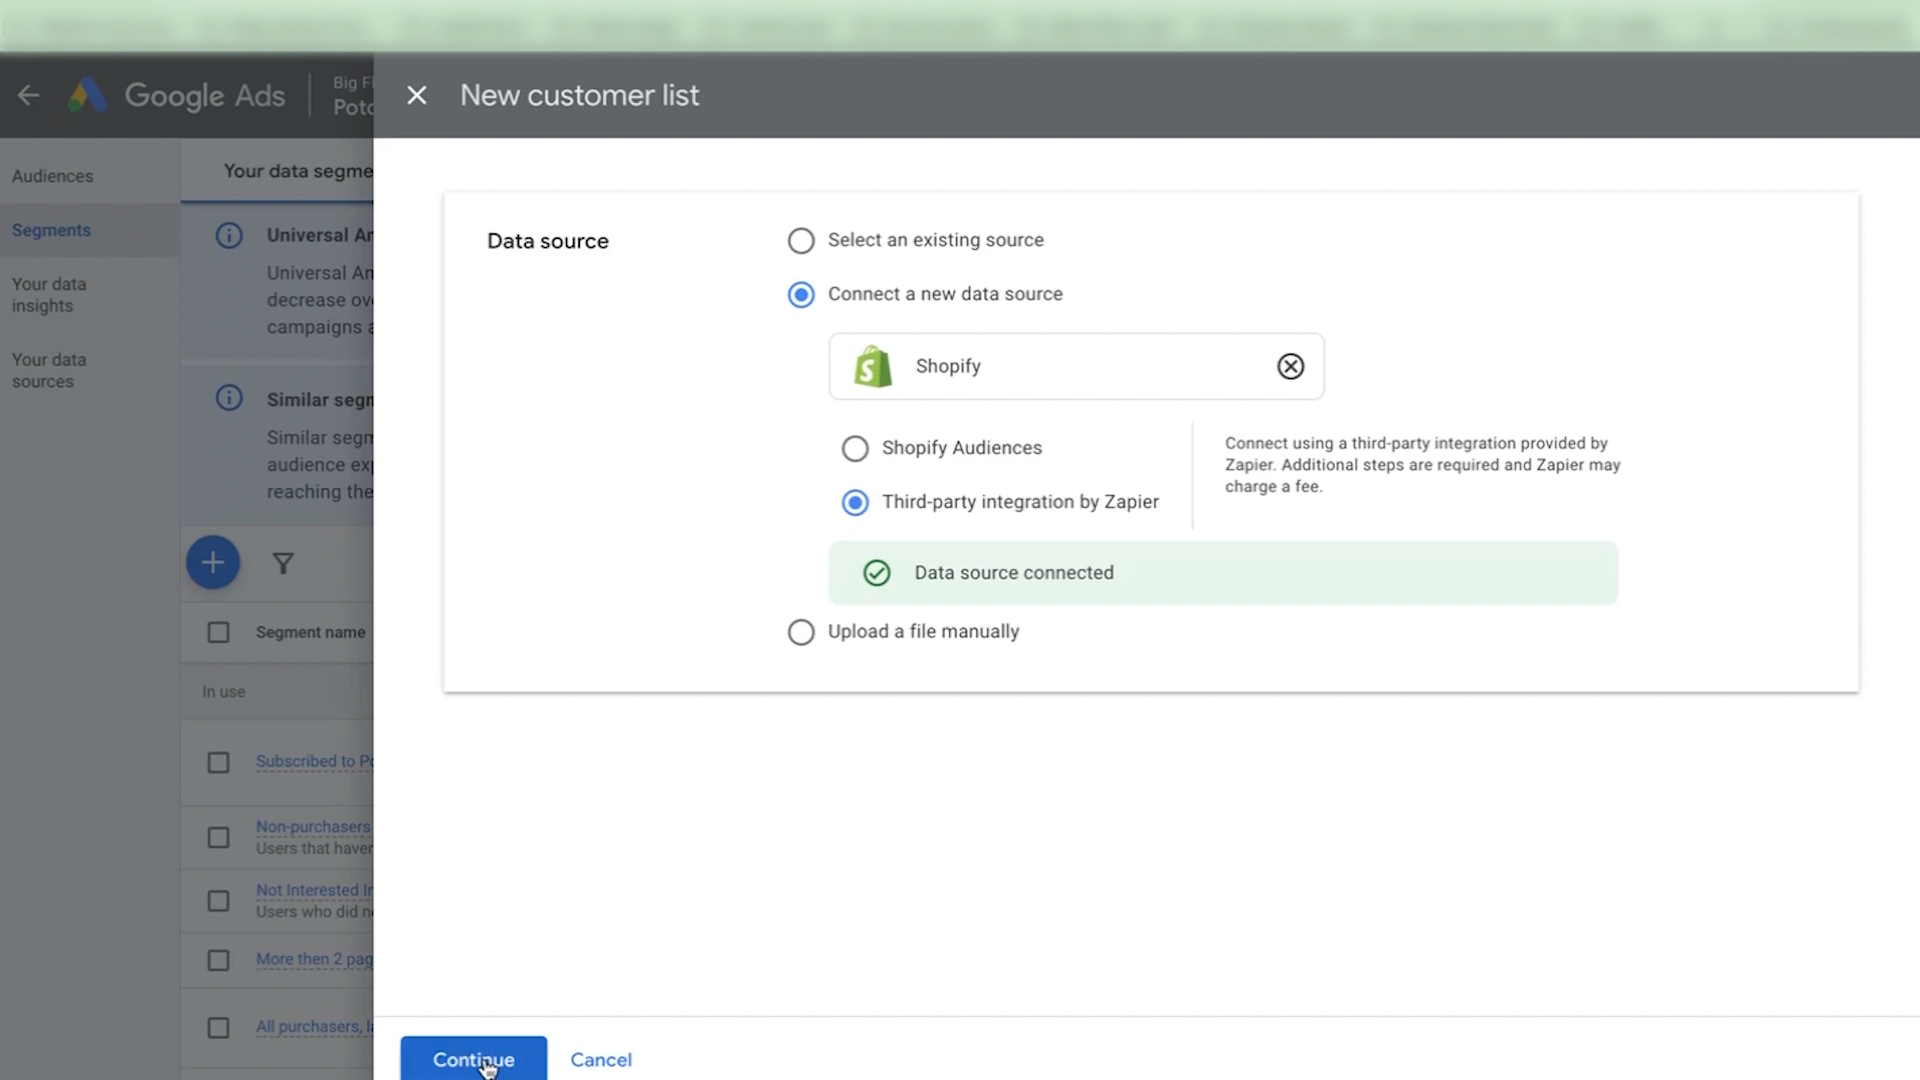Open Segments in the left sidebar
This screenshot has height=1080, width=1920.
click(x=52, y=230)
